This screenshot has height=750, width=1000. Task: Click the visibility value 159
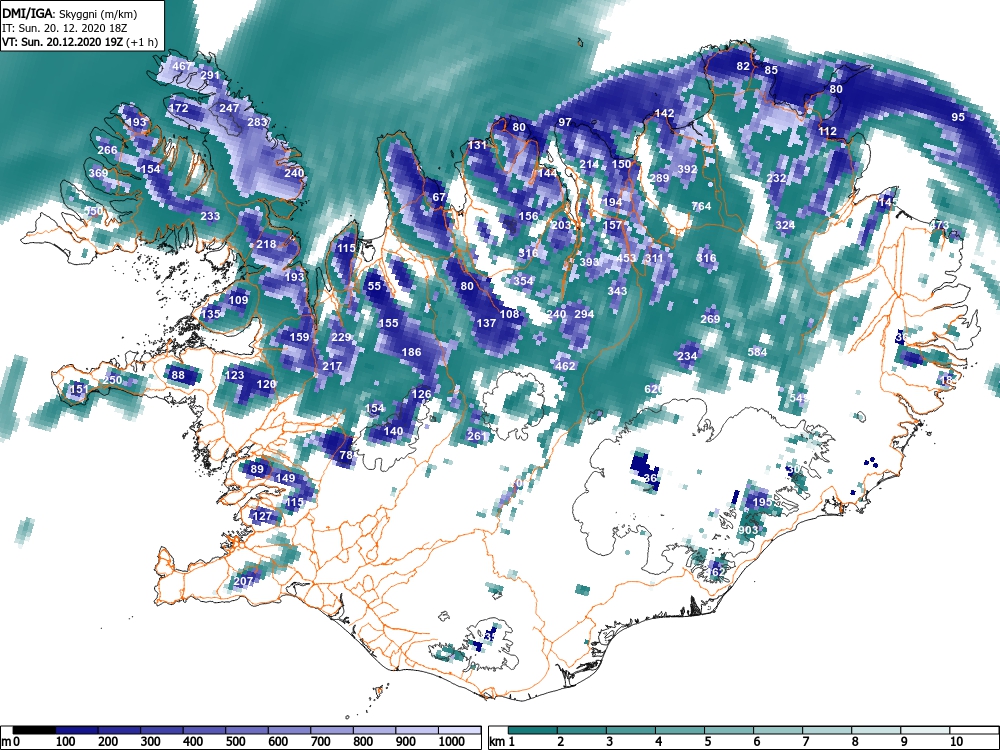tap(299, 337)
